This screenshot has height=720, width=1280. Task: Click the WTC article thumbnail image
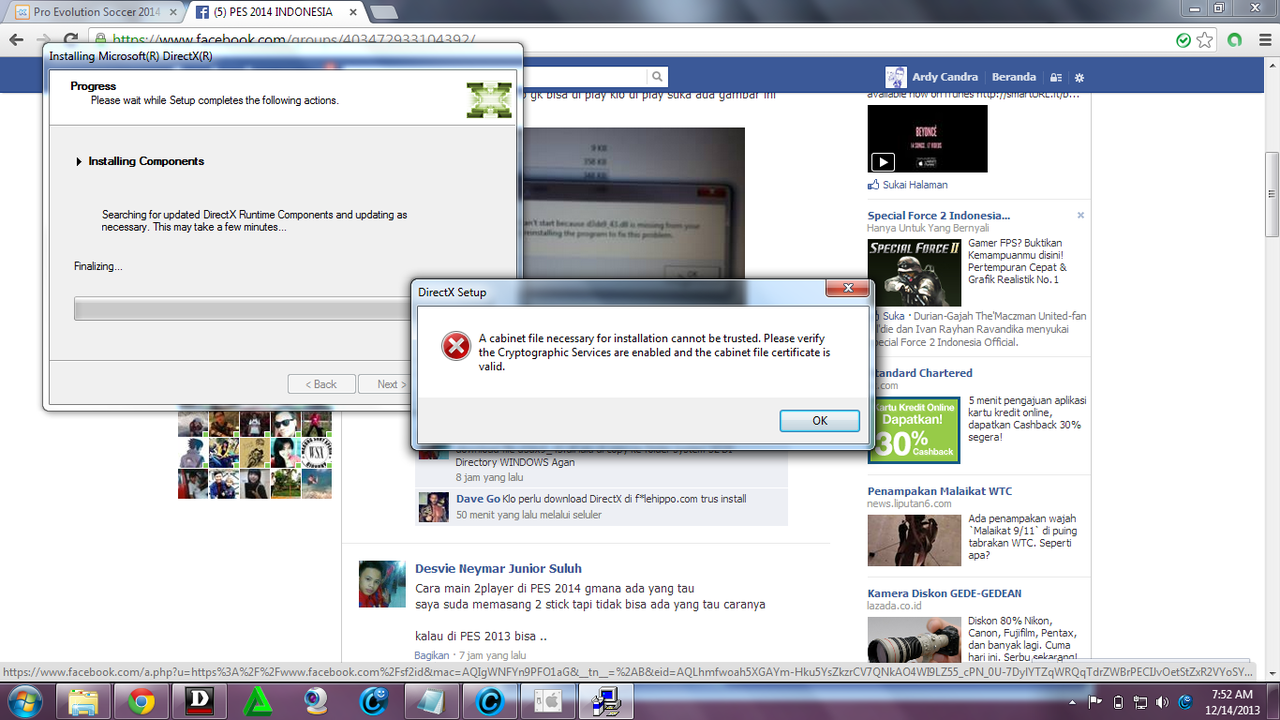[914, 540]
